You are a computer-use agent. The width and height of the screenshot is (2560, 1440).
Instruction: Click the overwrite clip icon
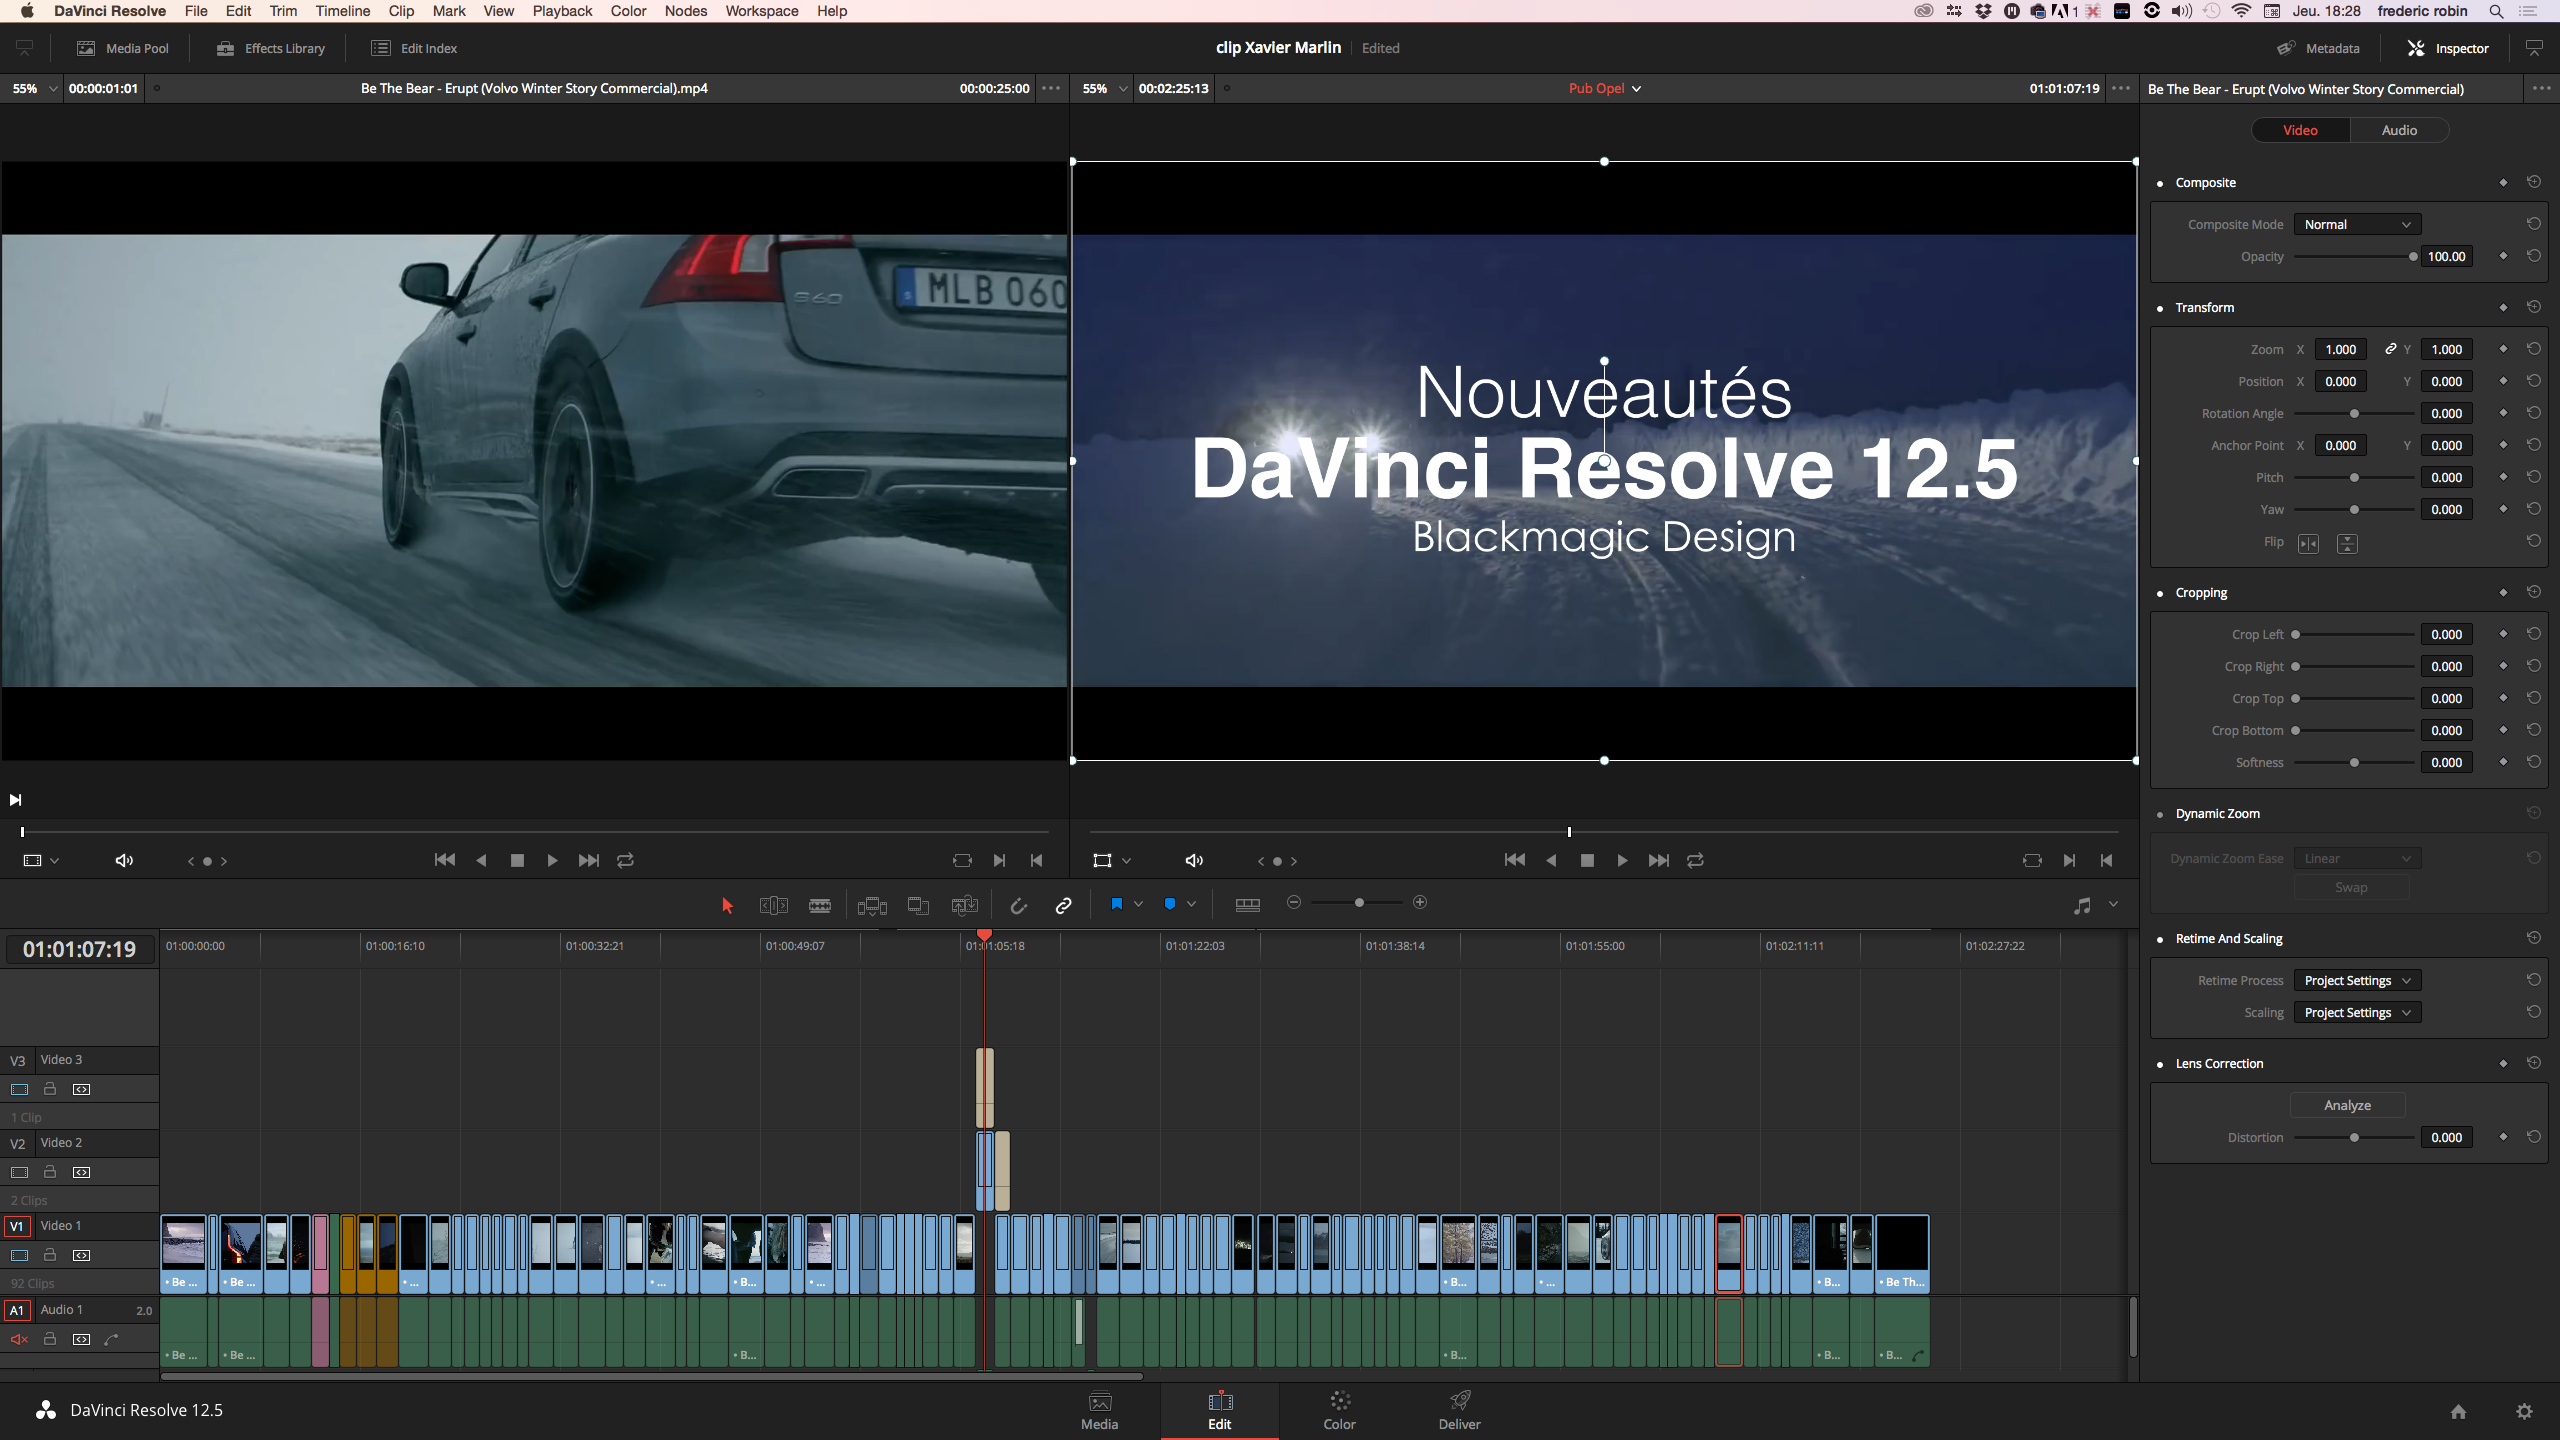point(918,905)
